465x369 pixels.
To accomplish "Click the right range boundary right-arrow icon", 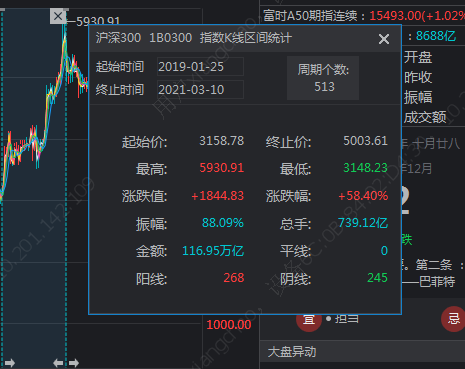I will [74, 363].
